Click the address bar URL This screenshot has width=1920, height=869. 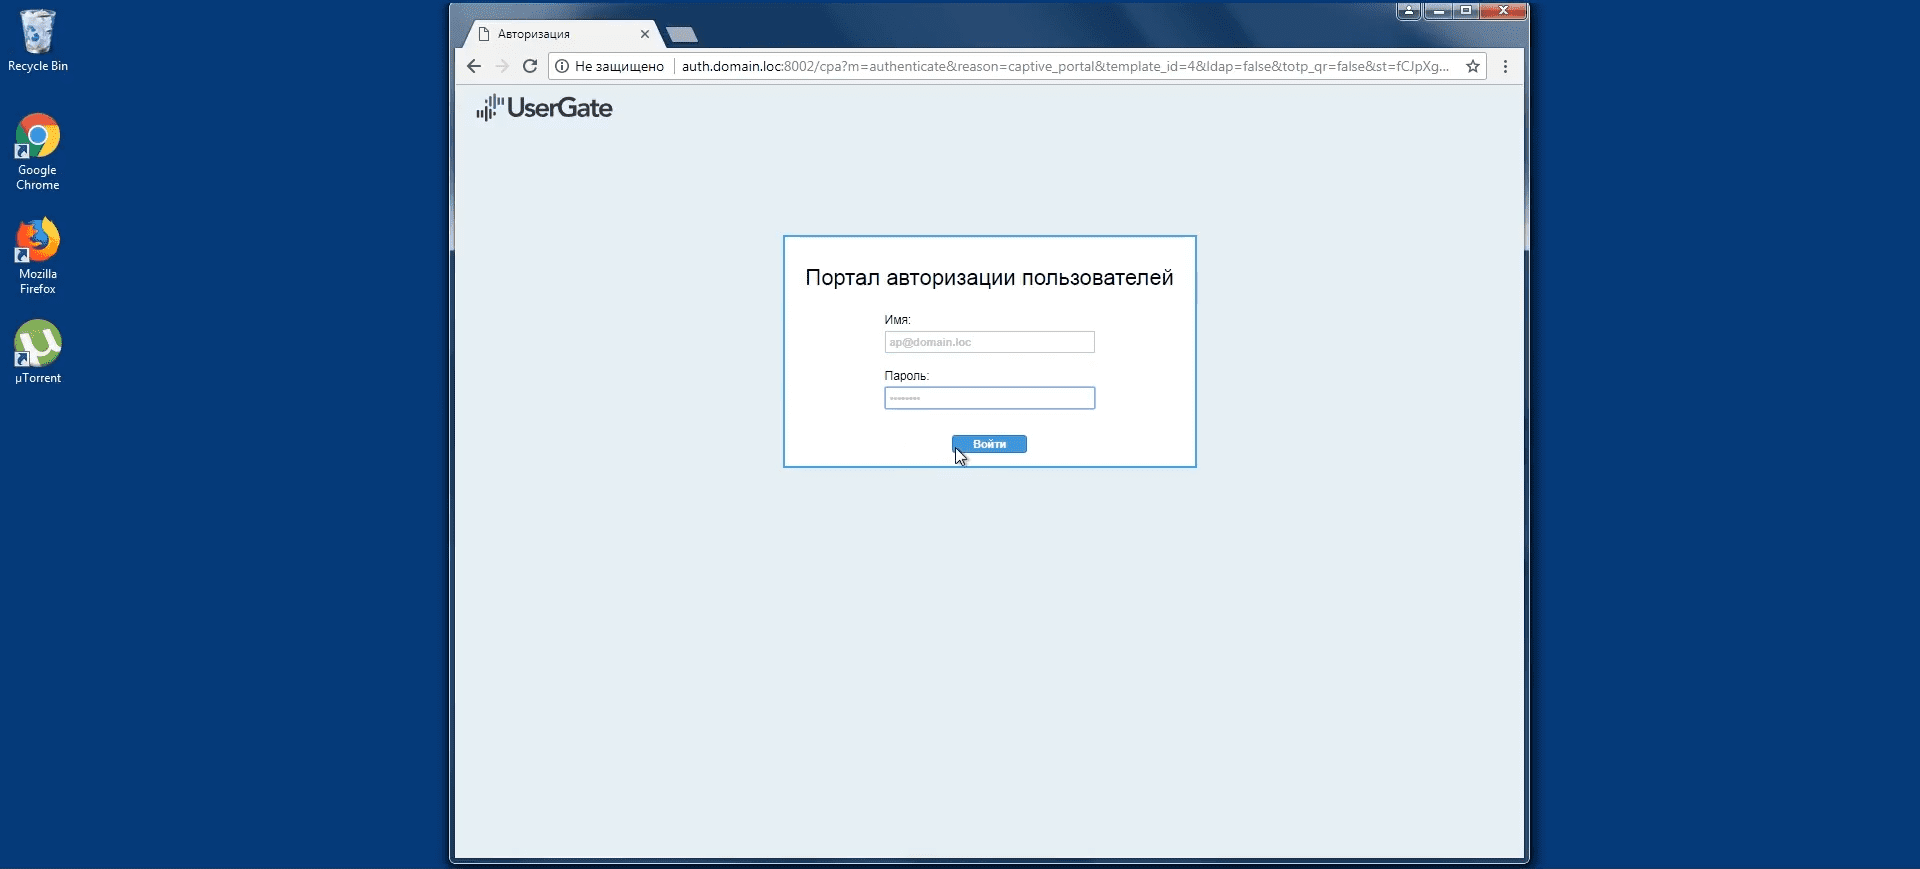[1065, 66]
